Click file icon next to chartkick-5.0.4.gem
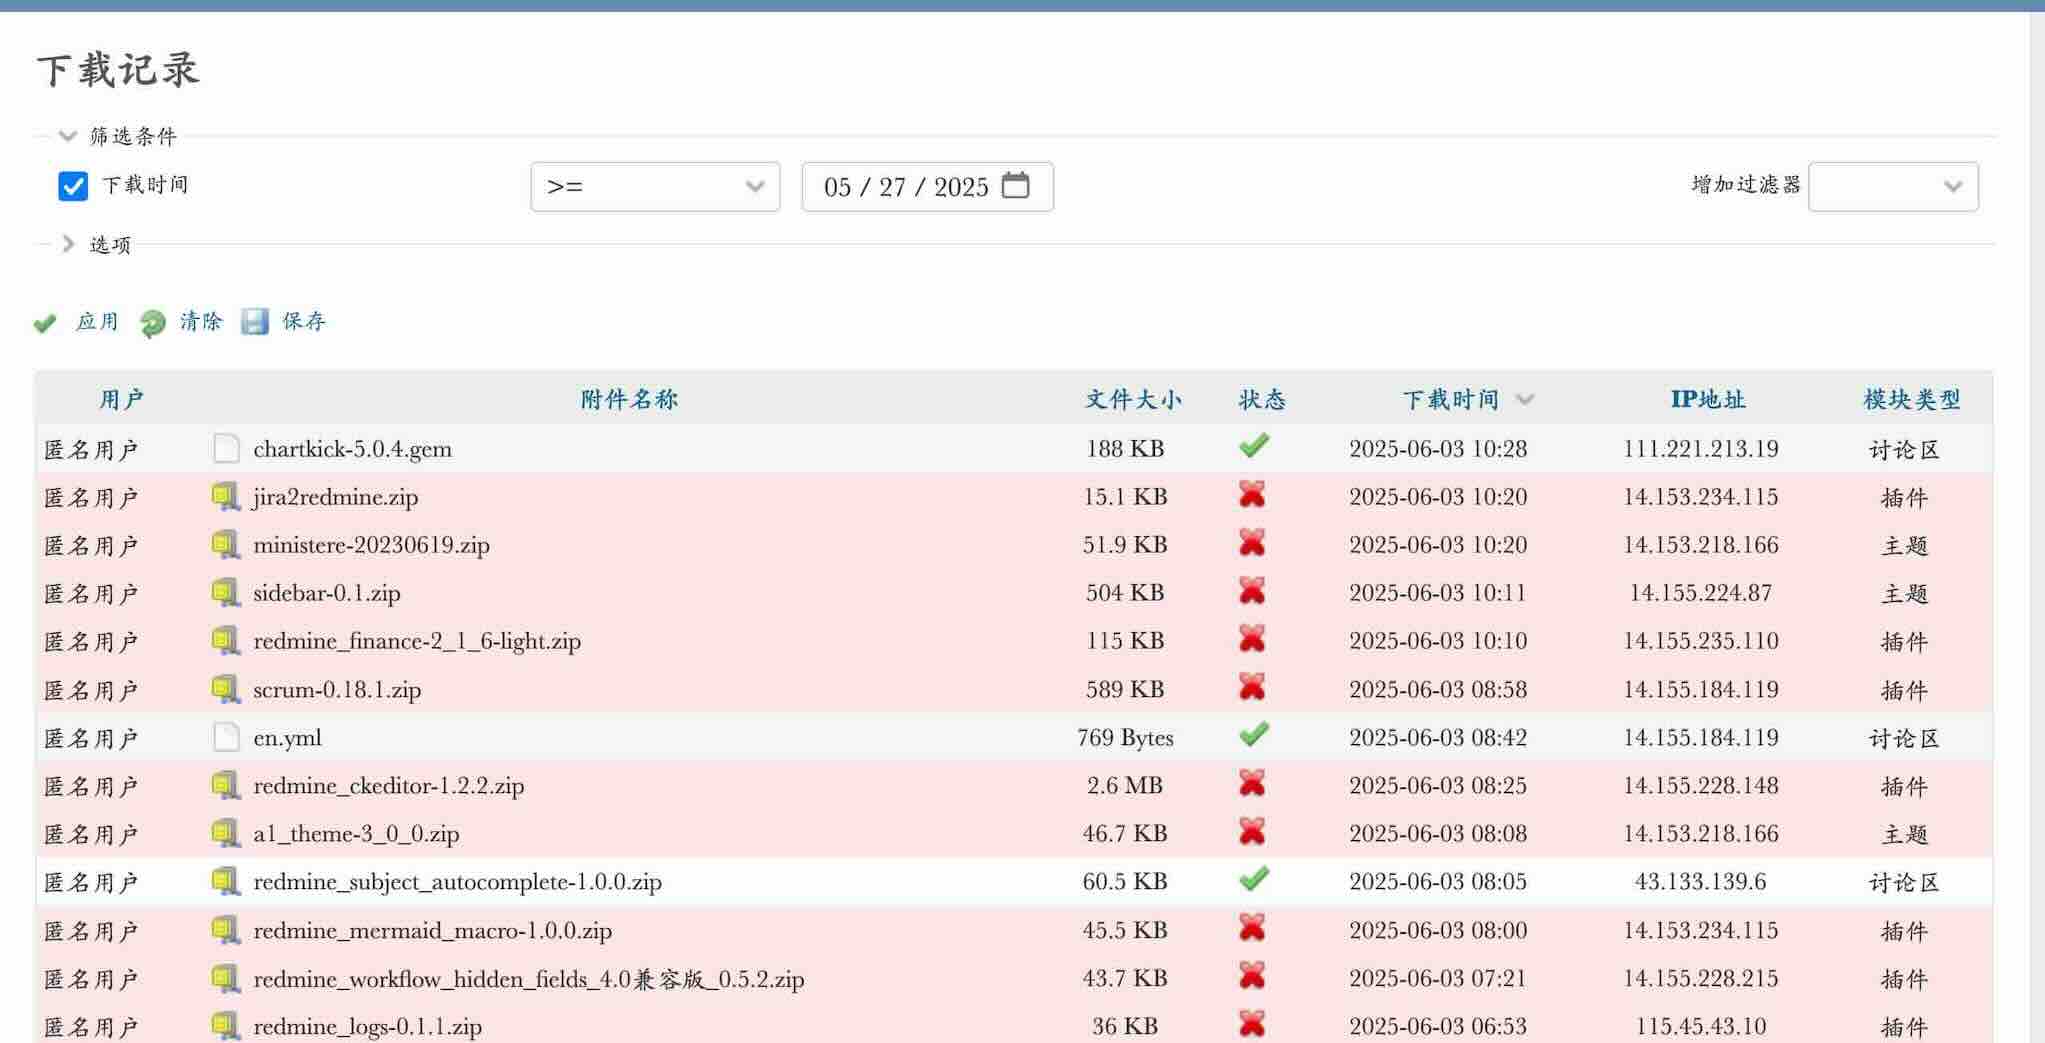This screenshot has height=1043, width=2045. tap(226, 448)
